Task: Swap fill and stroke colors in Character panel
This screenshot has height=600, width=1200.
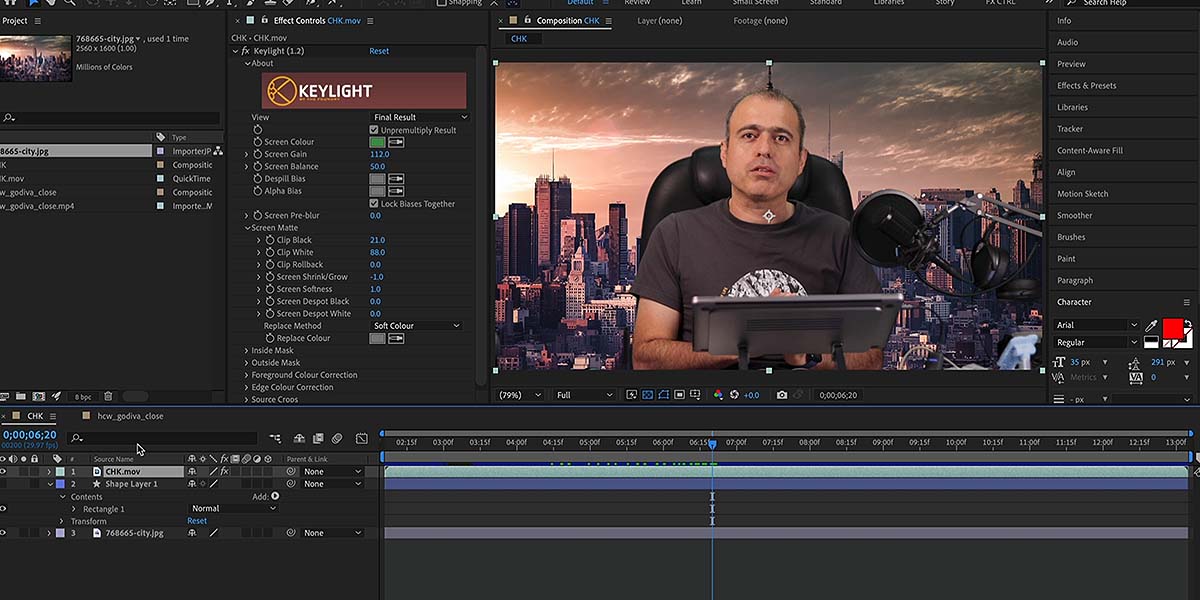Action: coord(1188,323)
